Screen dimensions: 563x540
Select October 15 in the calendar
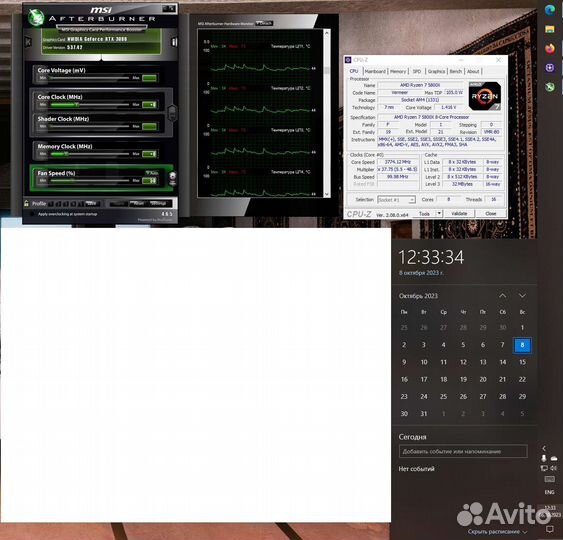pyautogui.click(x=522, y=362)
